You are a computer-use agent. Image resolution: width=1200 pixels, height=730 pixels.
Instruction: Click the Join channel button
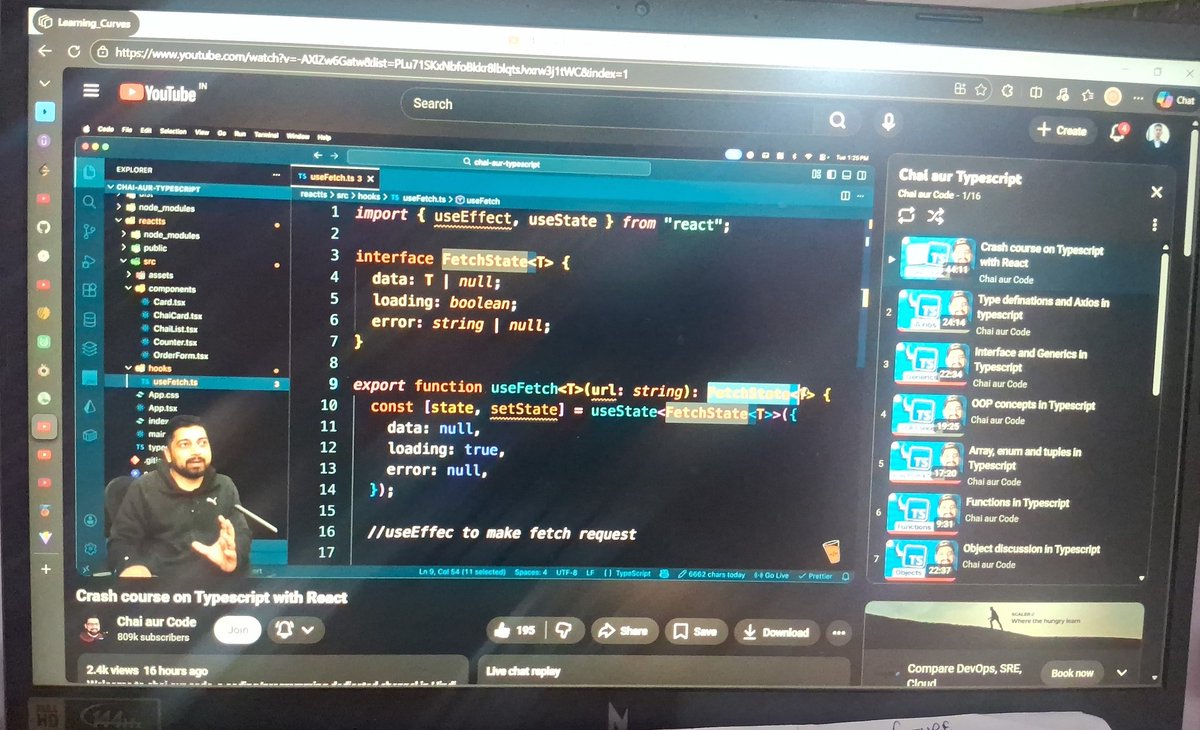(237, 629)
